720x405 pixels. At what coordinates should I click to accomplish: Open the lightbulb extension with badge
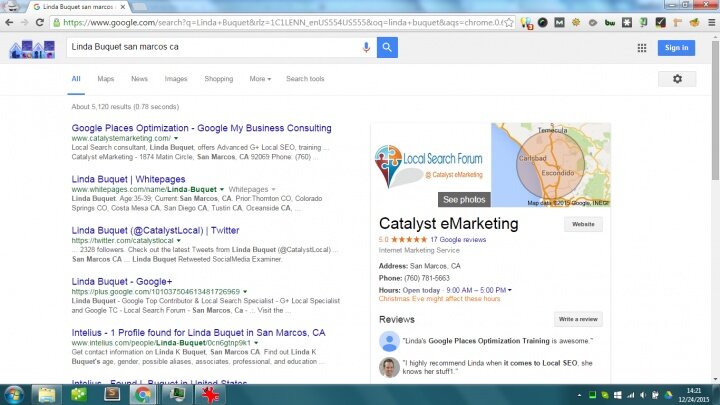coord(526,22)
